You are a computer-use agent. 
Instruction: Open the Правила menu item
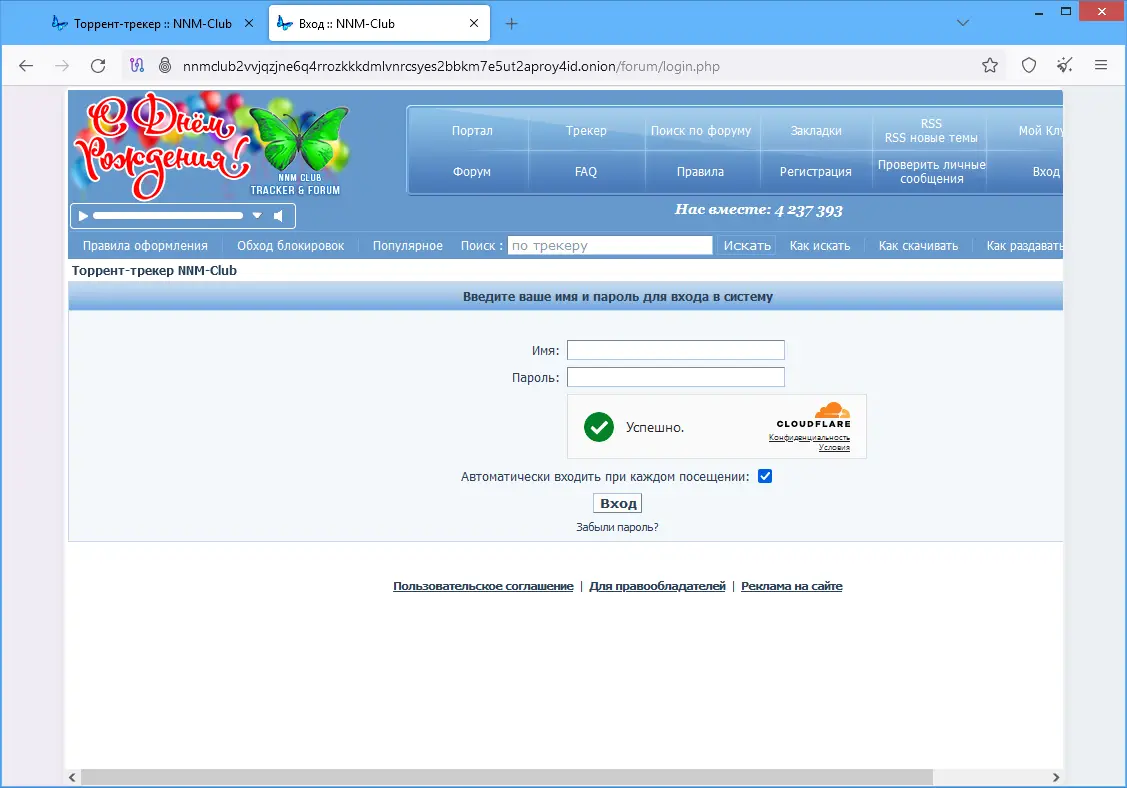pyautogui.click(x=700, y=172)
